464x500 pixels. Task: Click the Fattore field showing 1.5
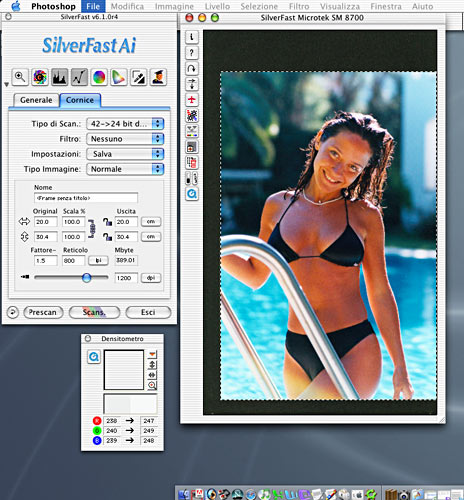point(45,260)
